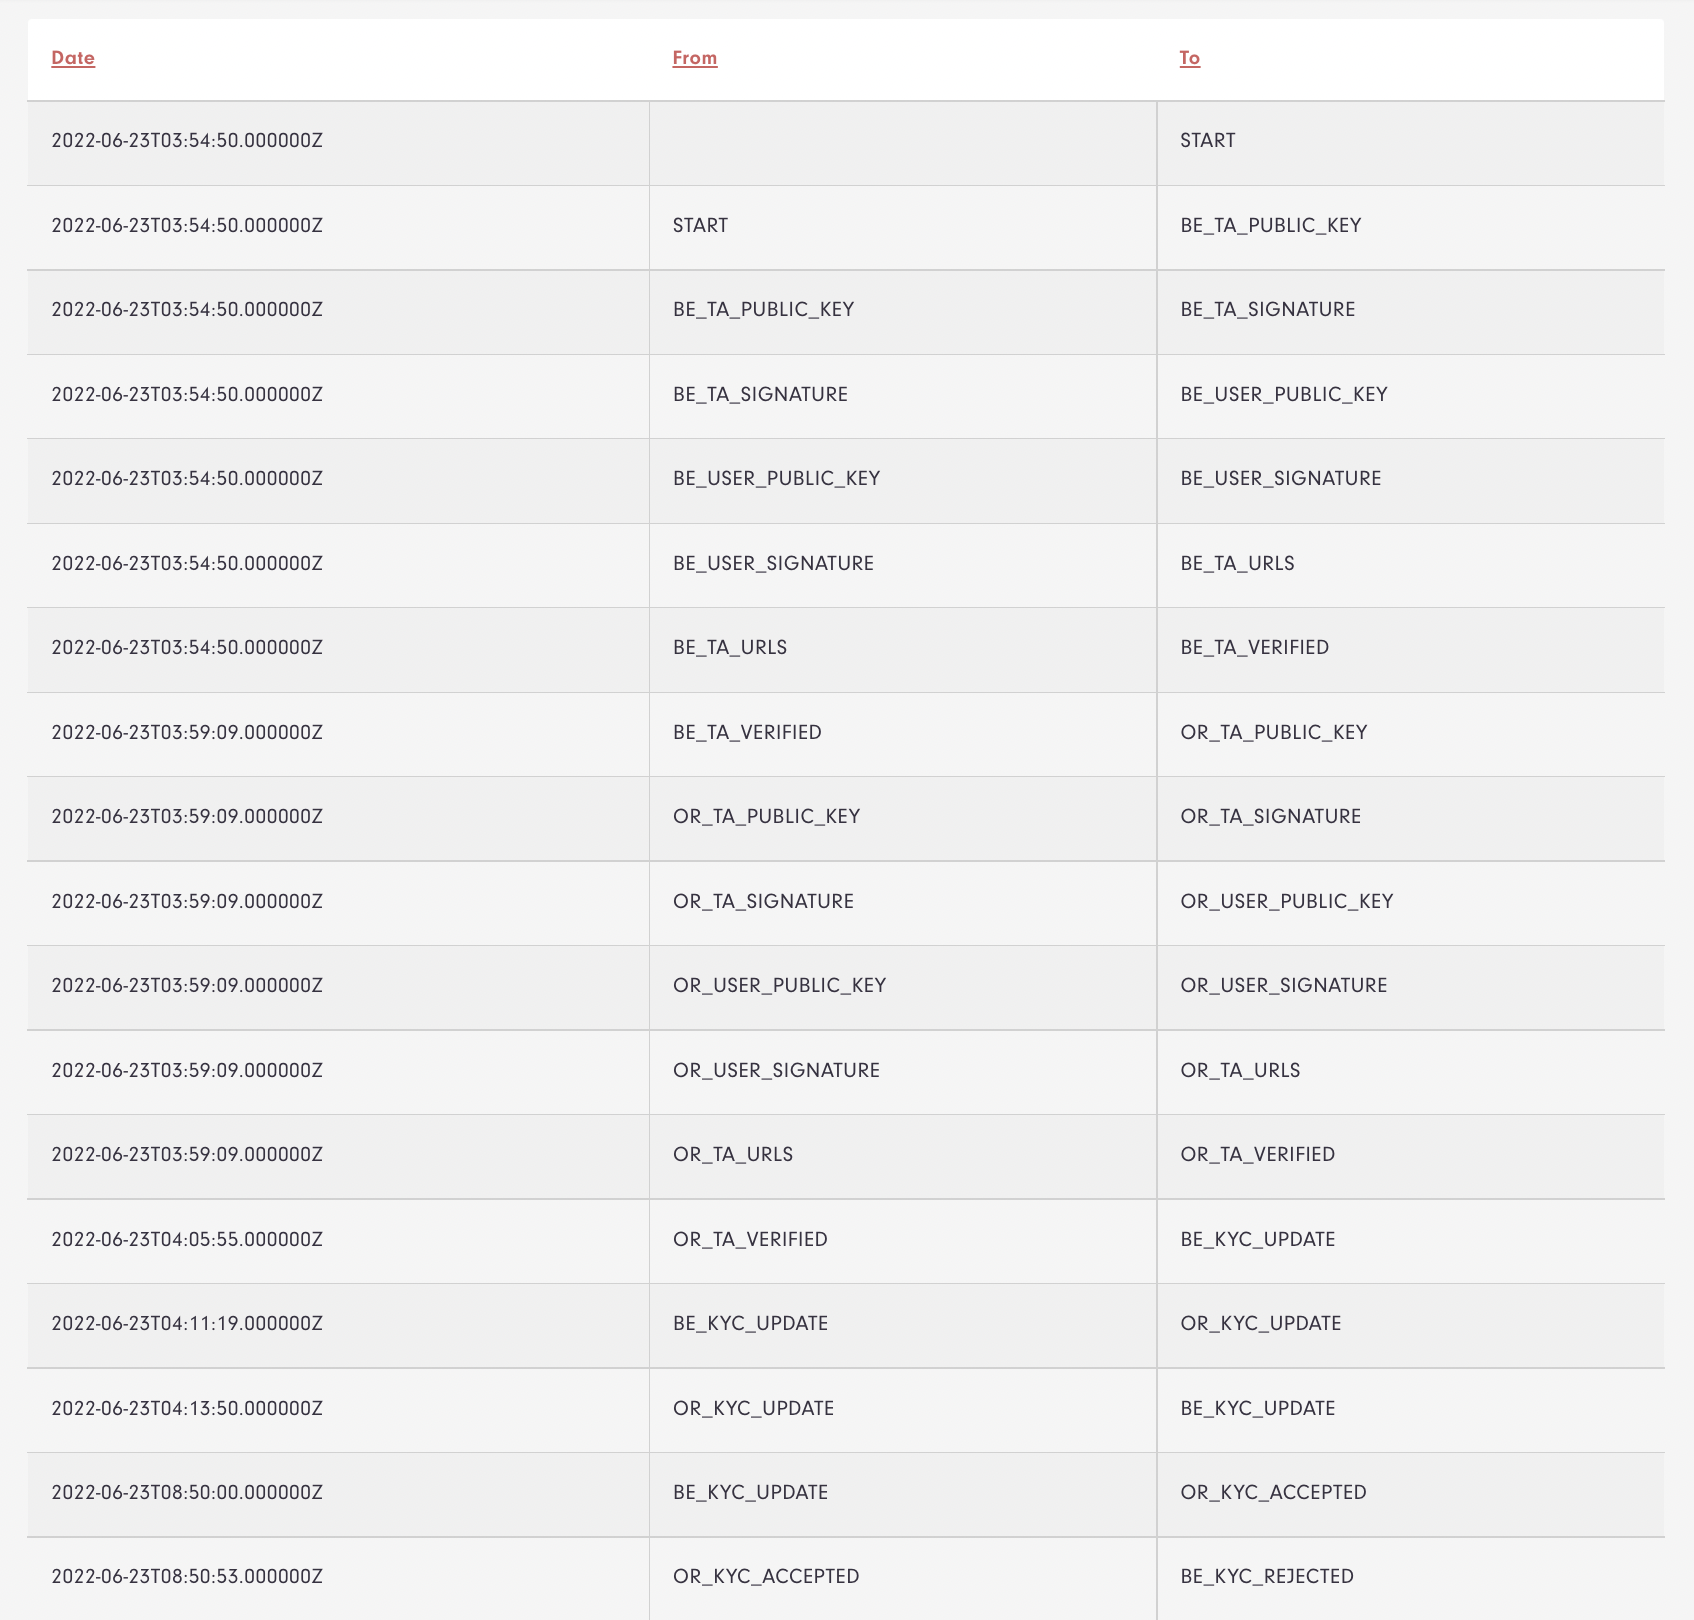This screenshot has width=1694, height=1620.
Task: Select BE_USER_SIGNATURE in the From column
Action: [x=774, y=563]
